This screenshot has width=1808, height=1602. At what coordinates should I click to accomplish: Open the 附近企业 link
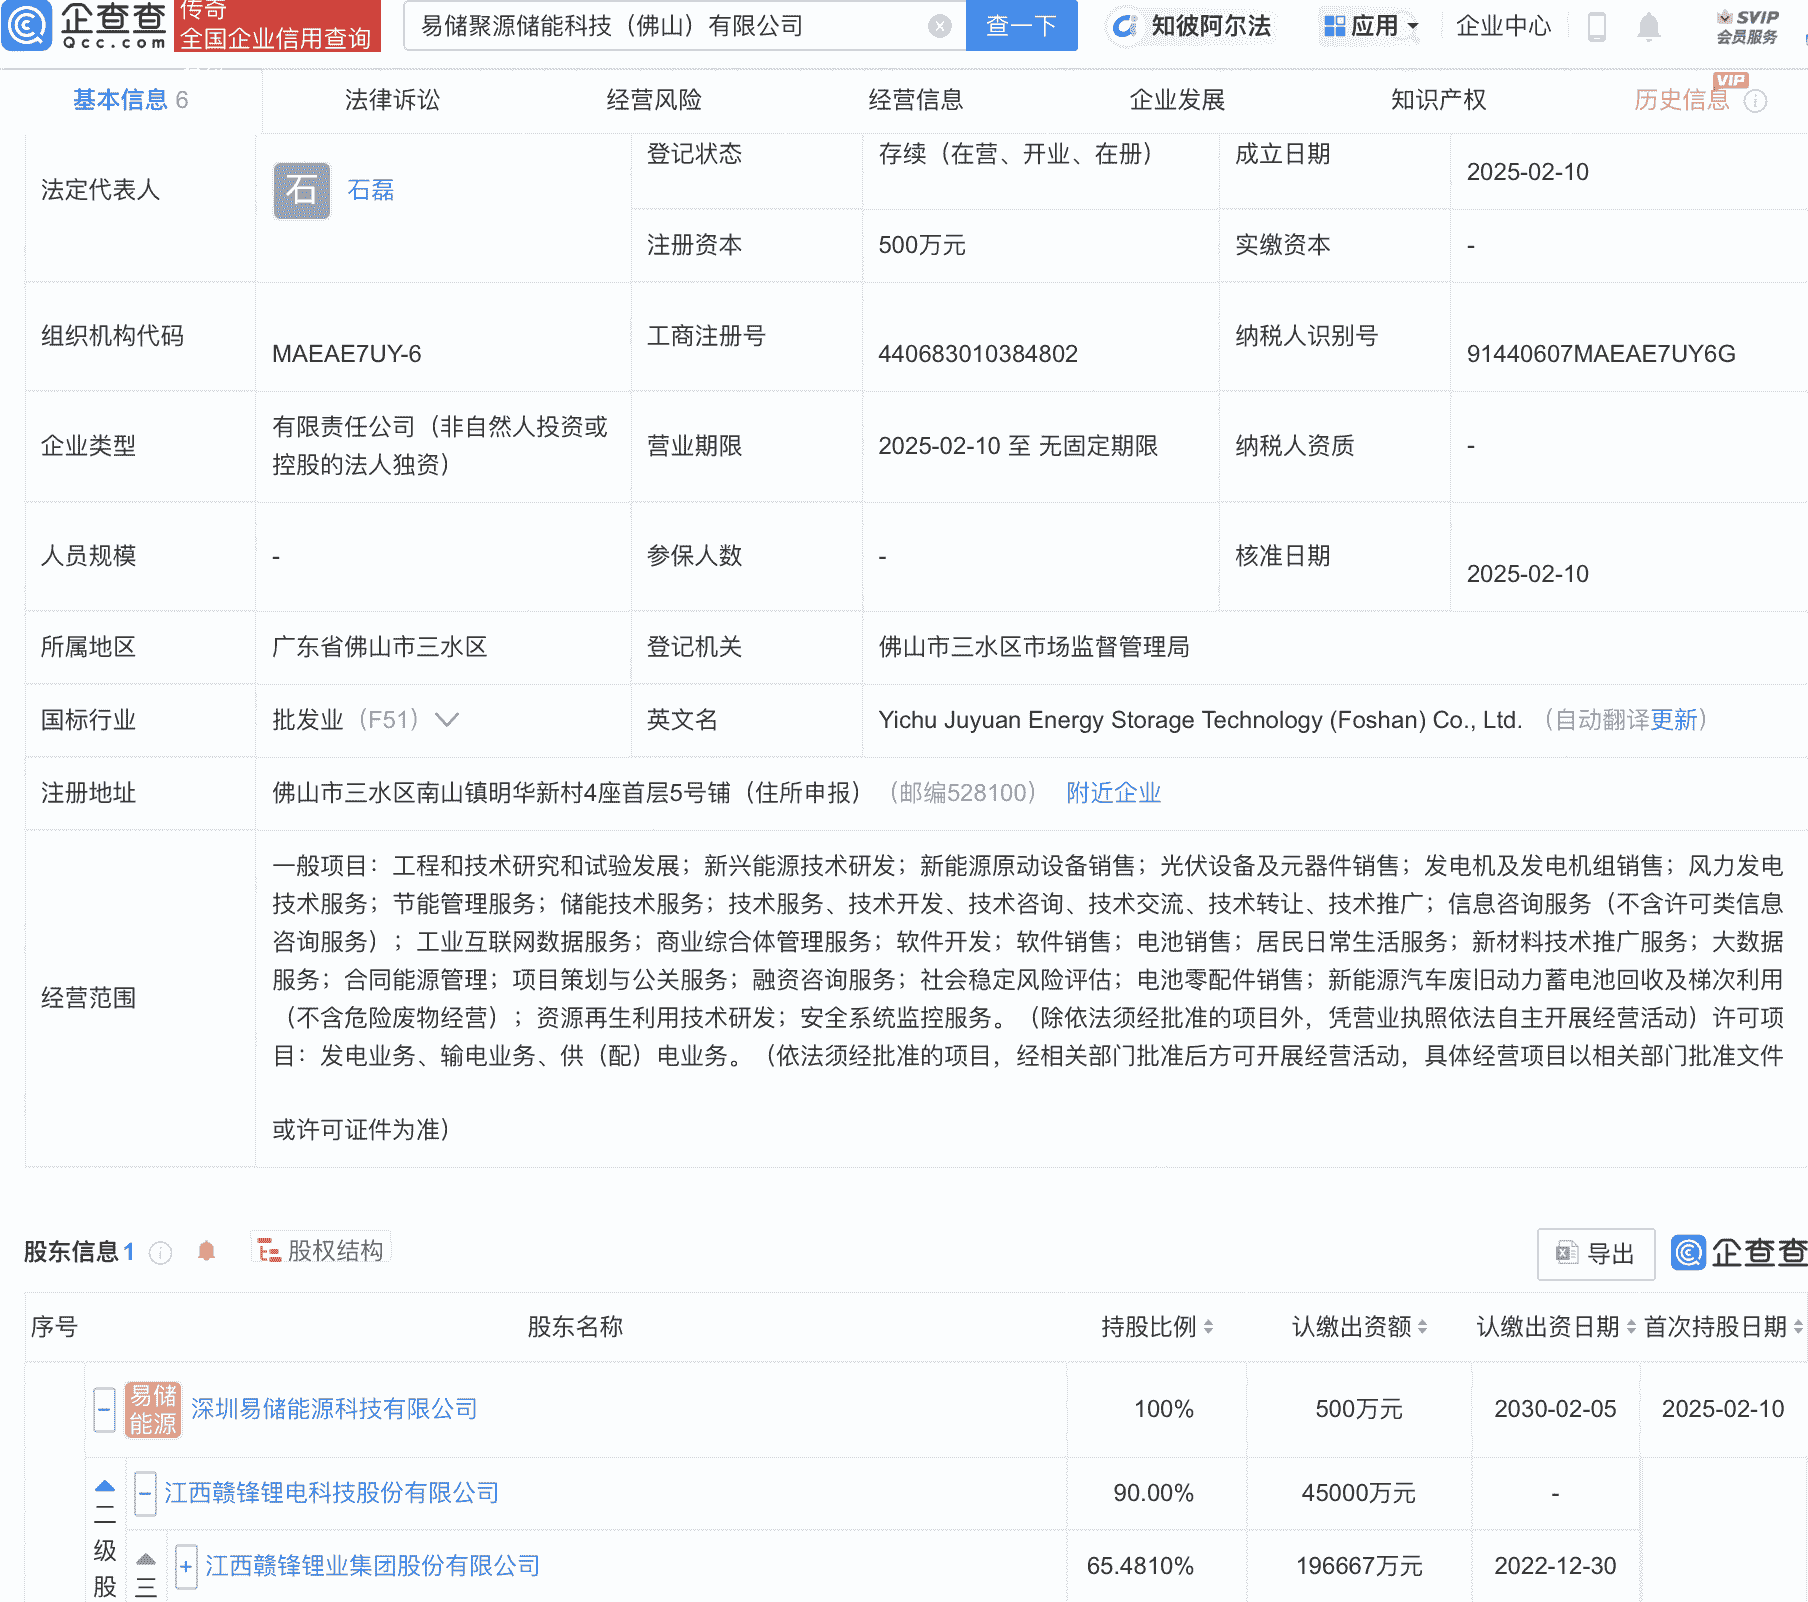point(1113,793)
